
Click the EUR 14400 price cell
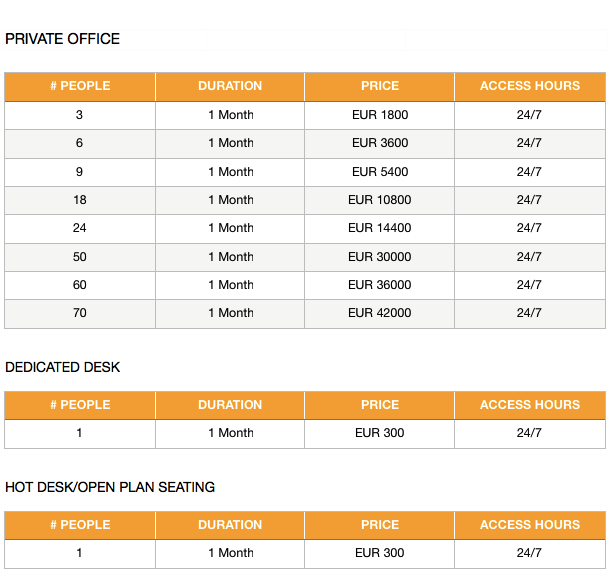pos(380,228)
